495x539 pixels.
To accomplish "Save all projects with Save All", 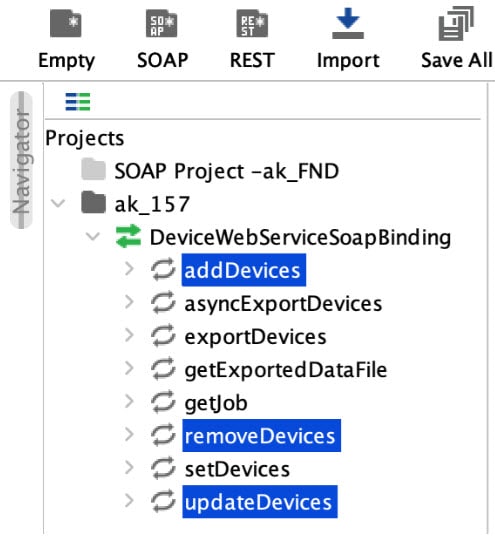I will [456, 38].
